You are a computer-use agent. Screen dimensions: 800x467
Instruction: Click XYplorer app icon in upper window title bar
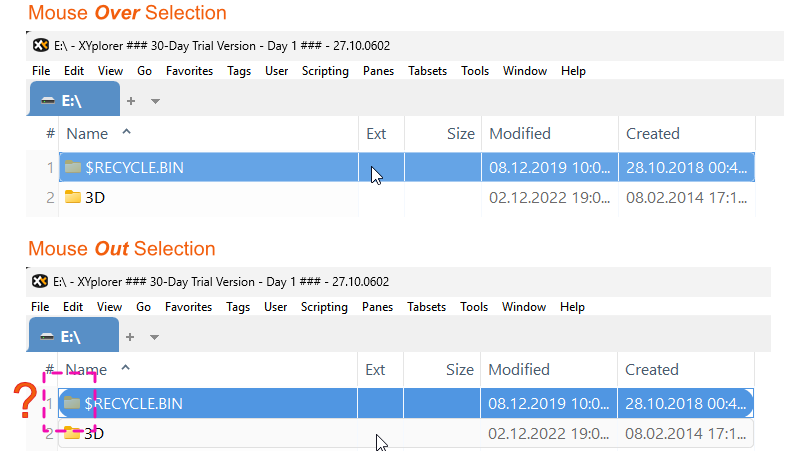(41, 46)
